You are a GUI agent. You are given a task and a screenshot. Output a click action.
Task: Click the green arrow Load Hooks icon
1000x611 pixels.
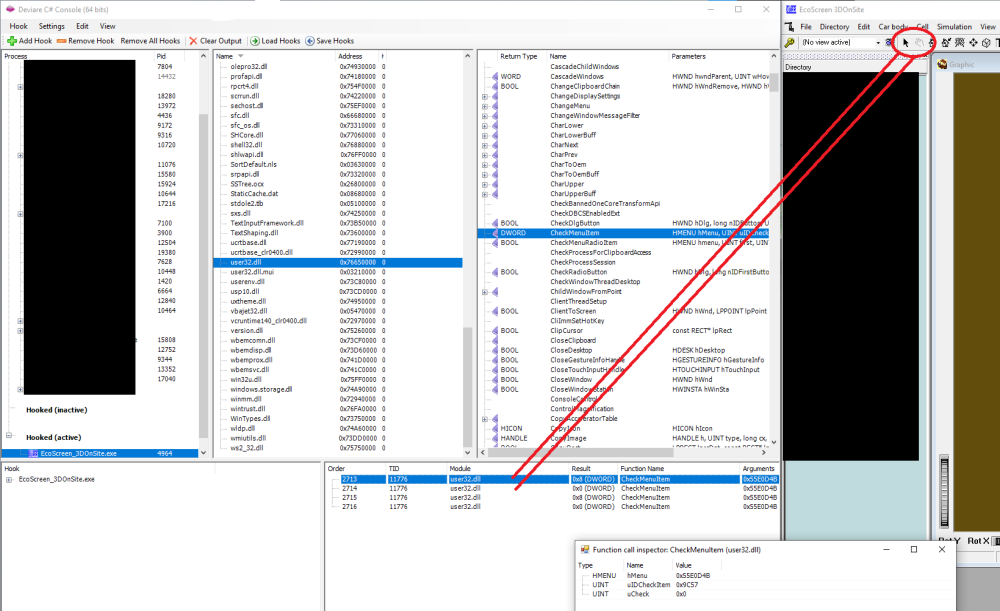(254, 41)
